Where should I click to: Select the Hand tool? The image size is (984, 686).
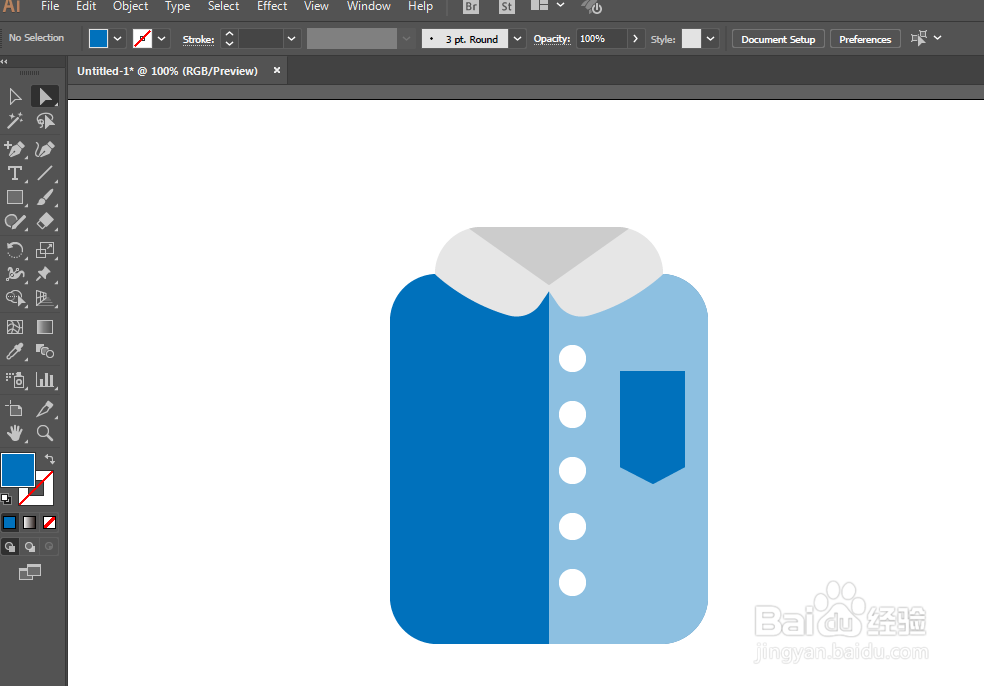pyautogui.click(x=15, y=433)
